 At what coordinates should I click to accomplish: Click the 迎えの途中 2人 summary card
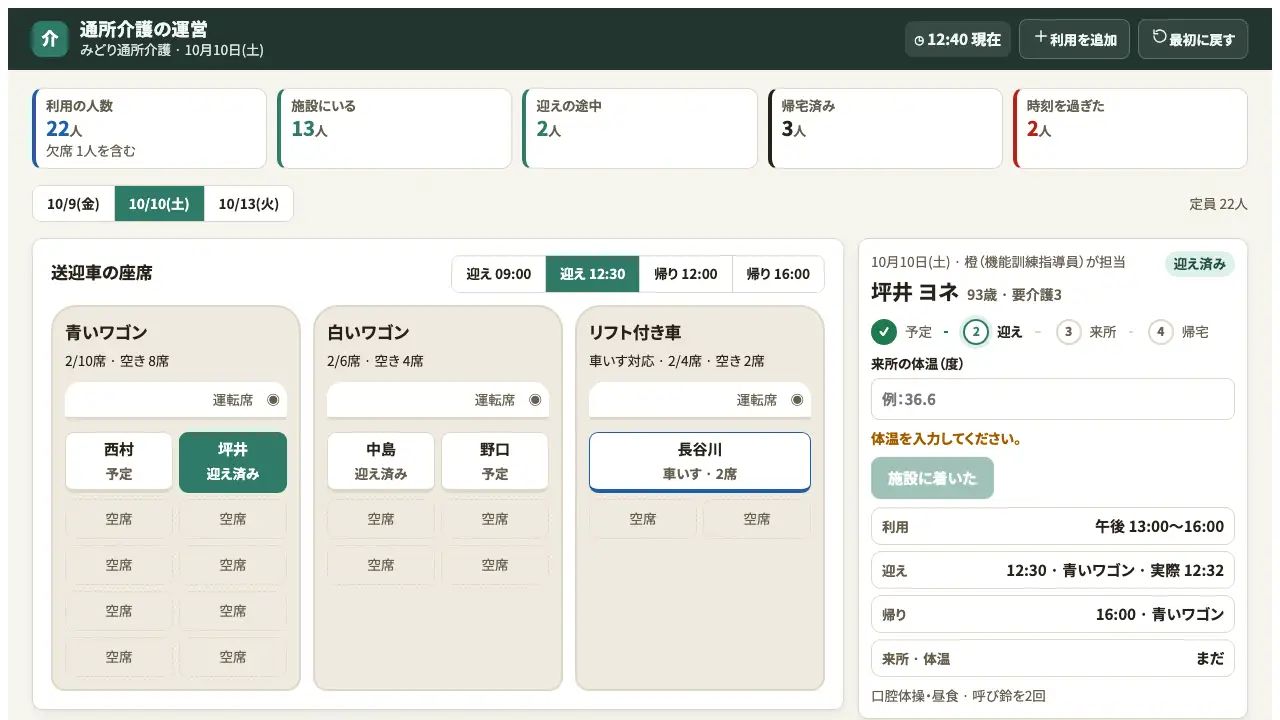click(640, 129)
